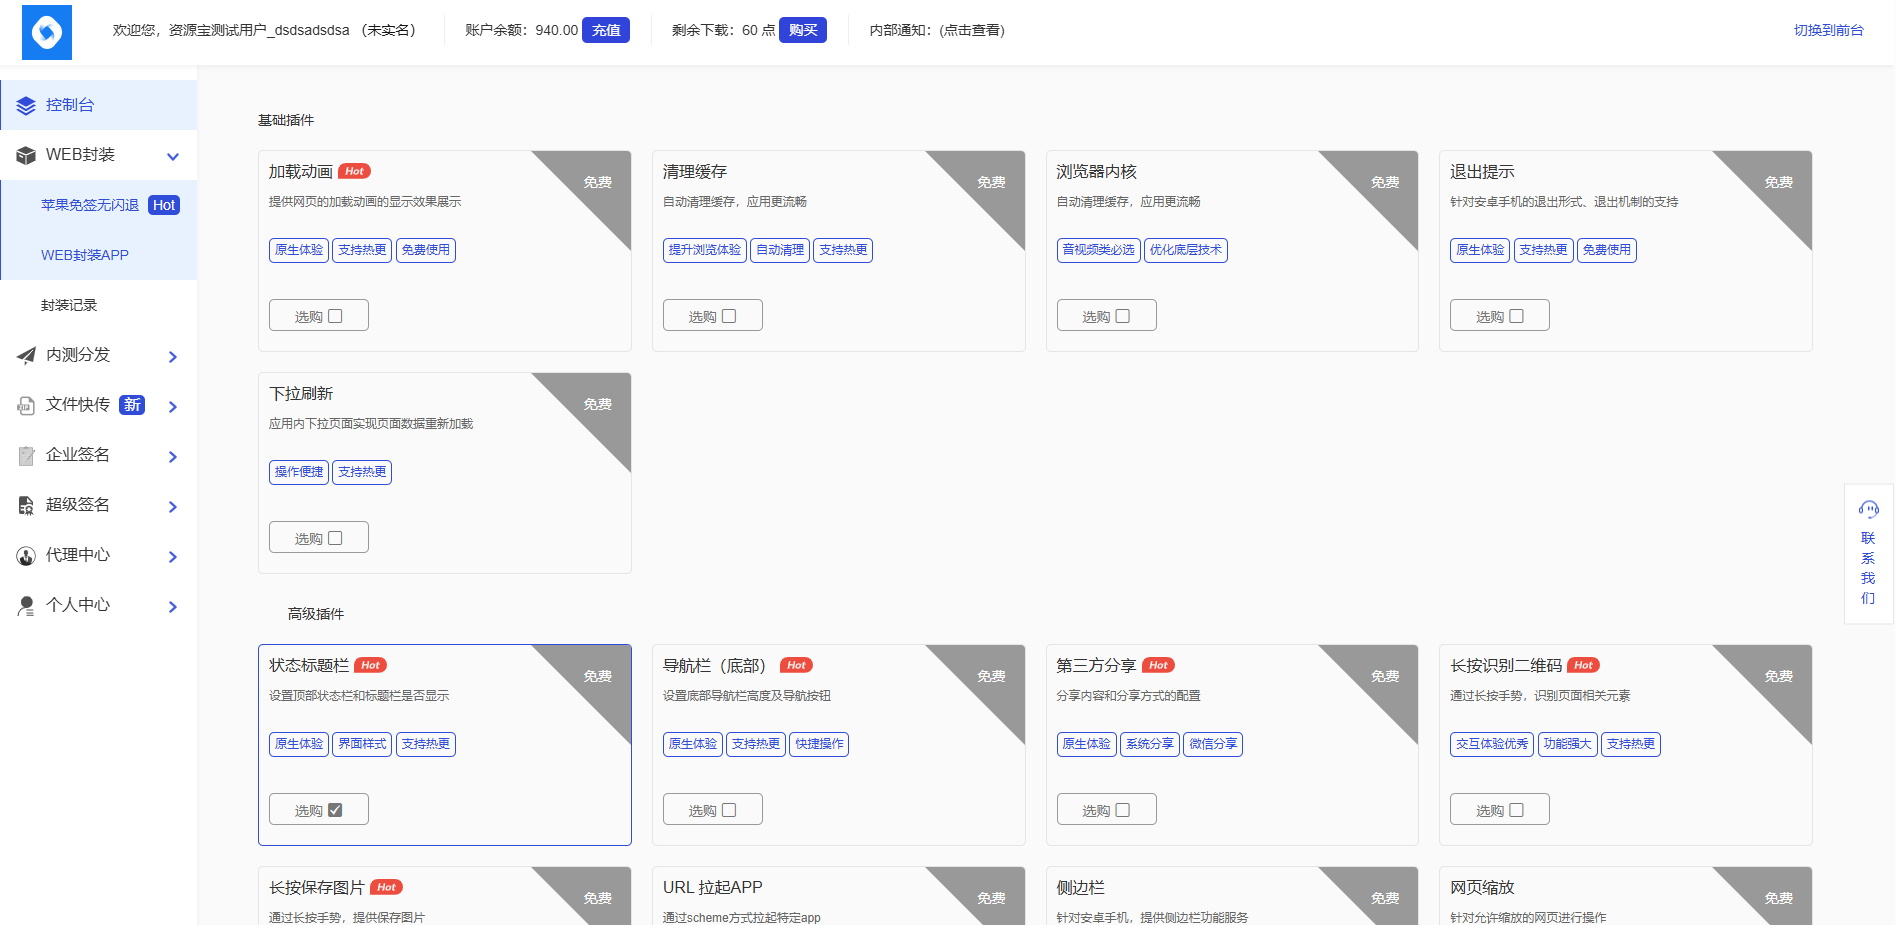1896x925 pixels.
Task: Click the 功能强大 tag on 长按识别二维码
Action: 1567,744
